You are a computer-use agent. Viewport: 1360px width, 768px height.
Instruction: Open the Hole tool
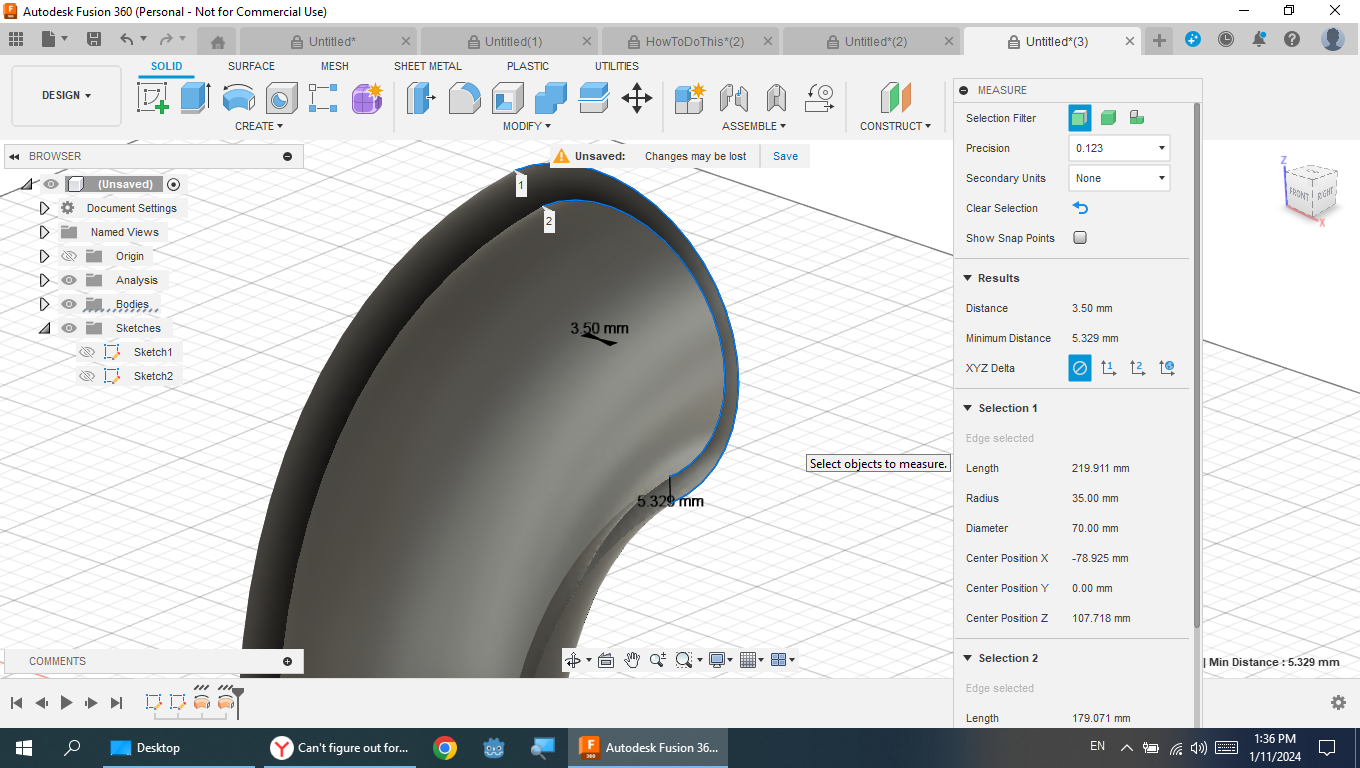coord(281,98)
